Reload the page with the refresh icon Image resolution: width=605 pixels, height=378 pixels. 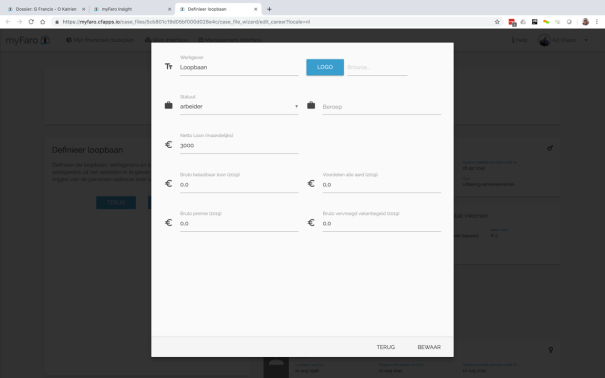(x=31, y=22)
